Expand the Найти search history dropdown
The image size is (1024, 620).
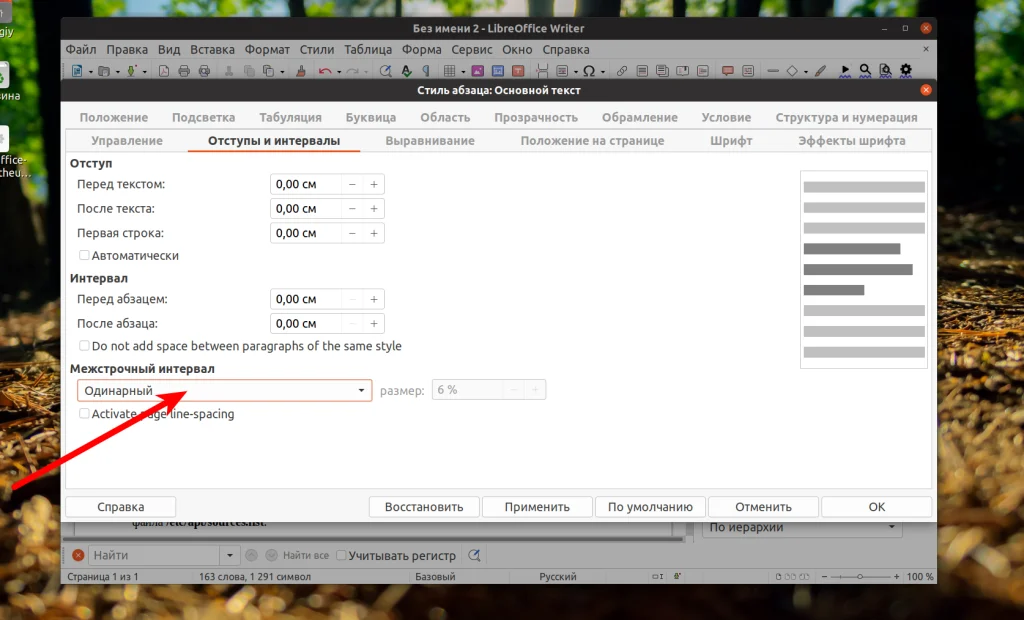coord(229,555)
